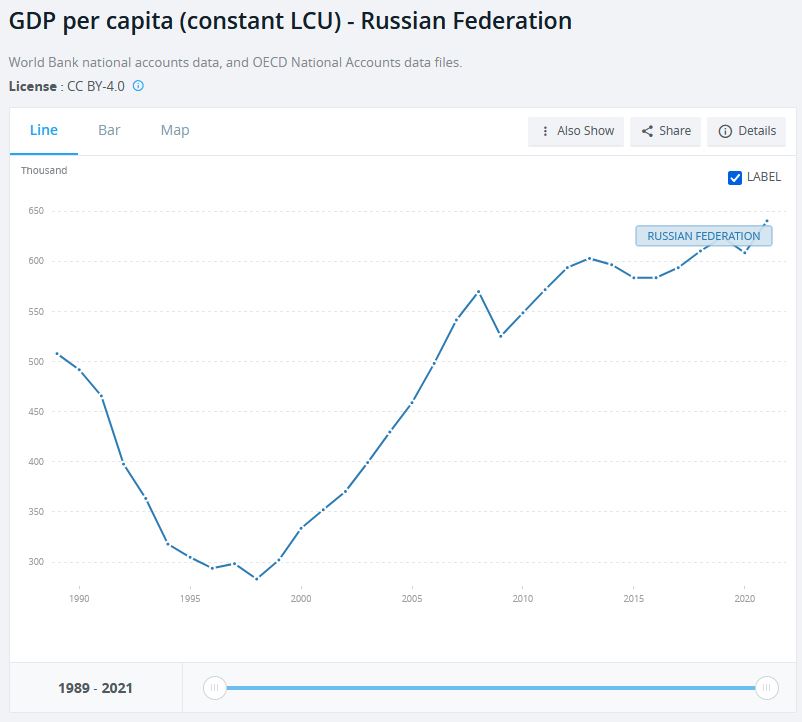The width and height of the screenshot is (802, 722).
Task: Select the Line chart tab
Action: click(x=44, y=130)
